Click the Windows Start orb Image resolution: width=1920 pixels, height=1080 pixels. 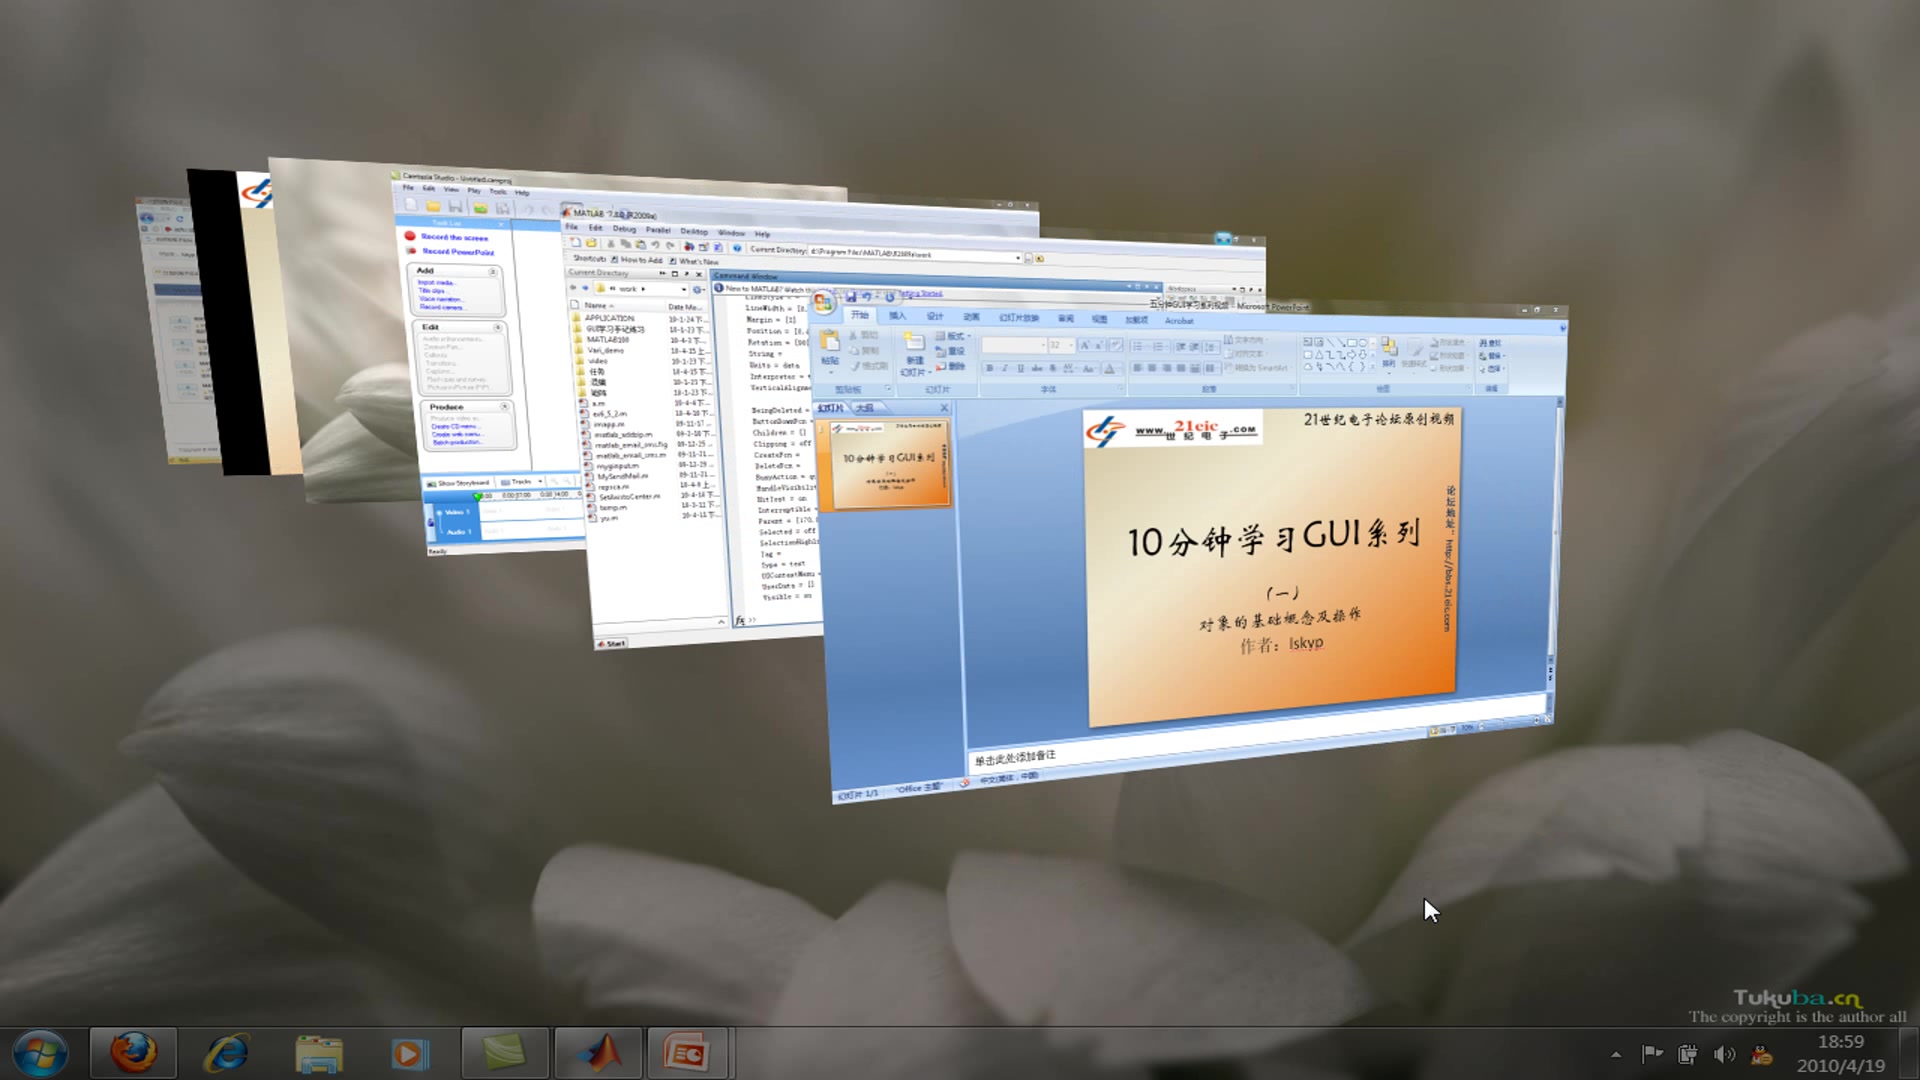click(39, 1053)
